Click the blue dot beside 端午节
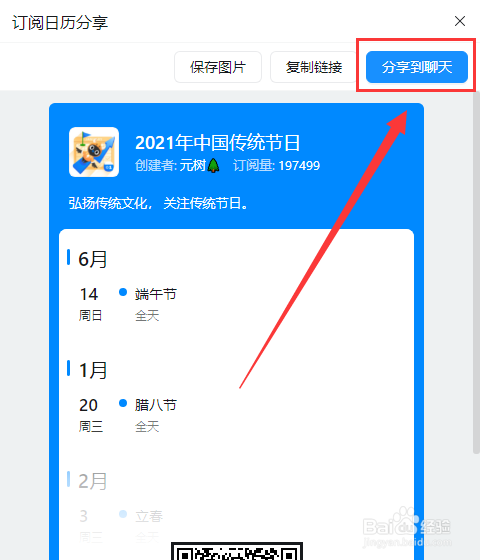 123,292
